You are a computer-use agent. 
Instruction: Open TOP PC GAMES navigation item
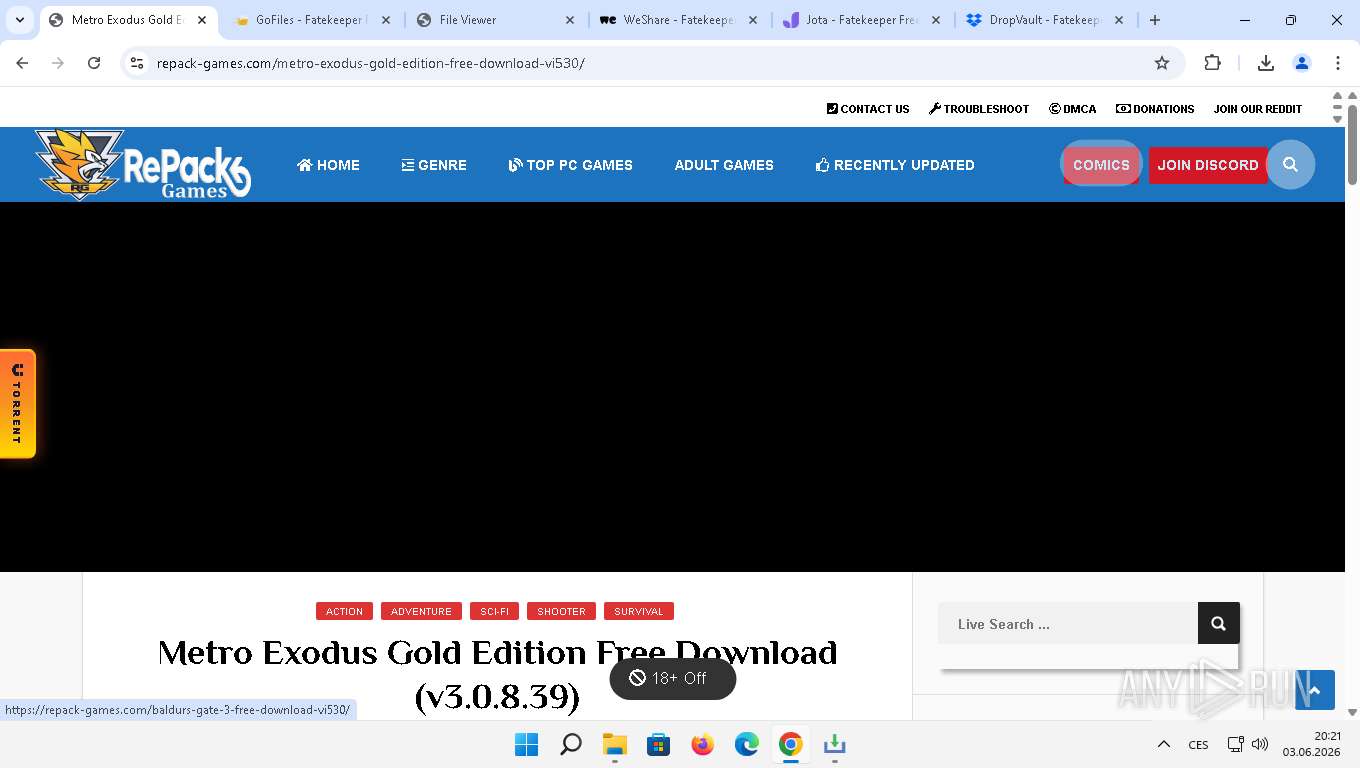pyautogui.click(x=570, y=165)
